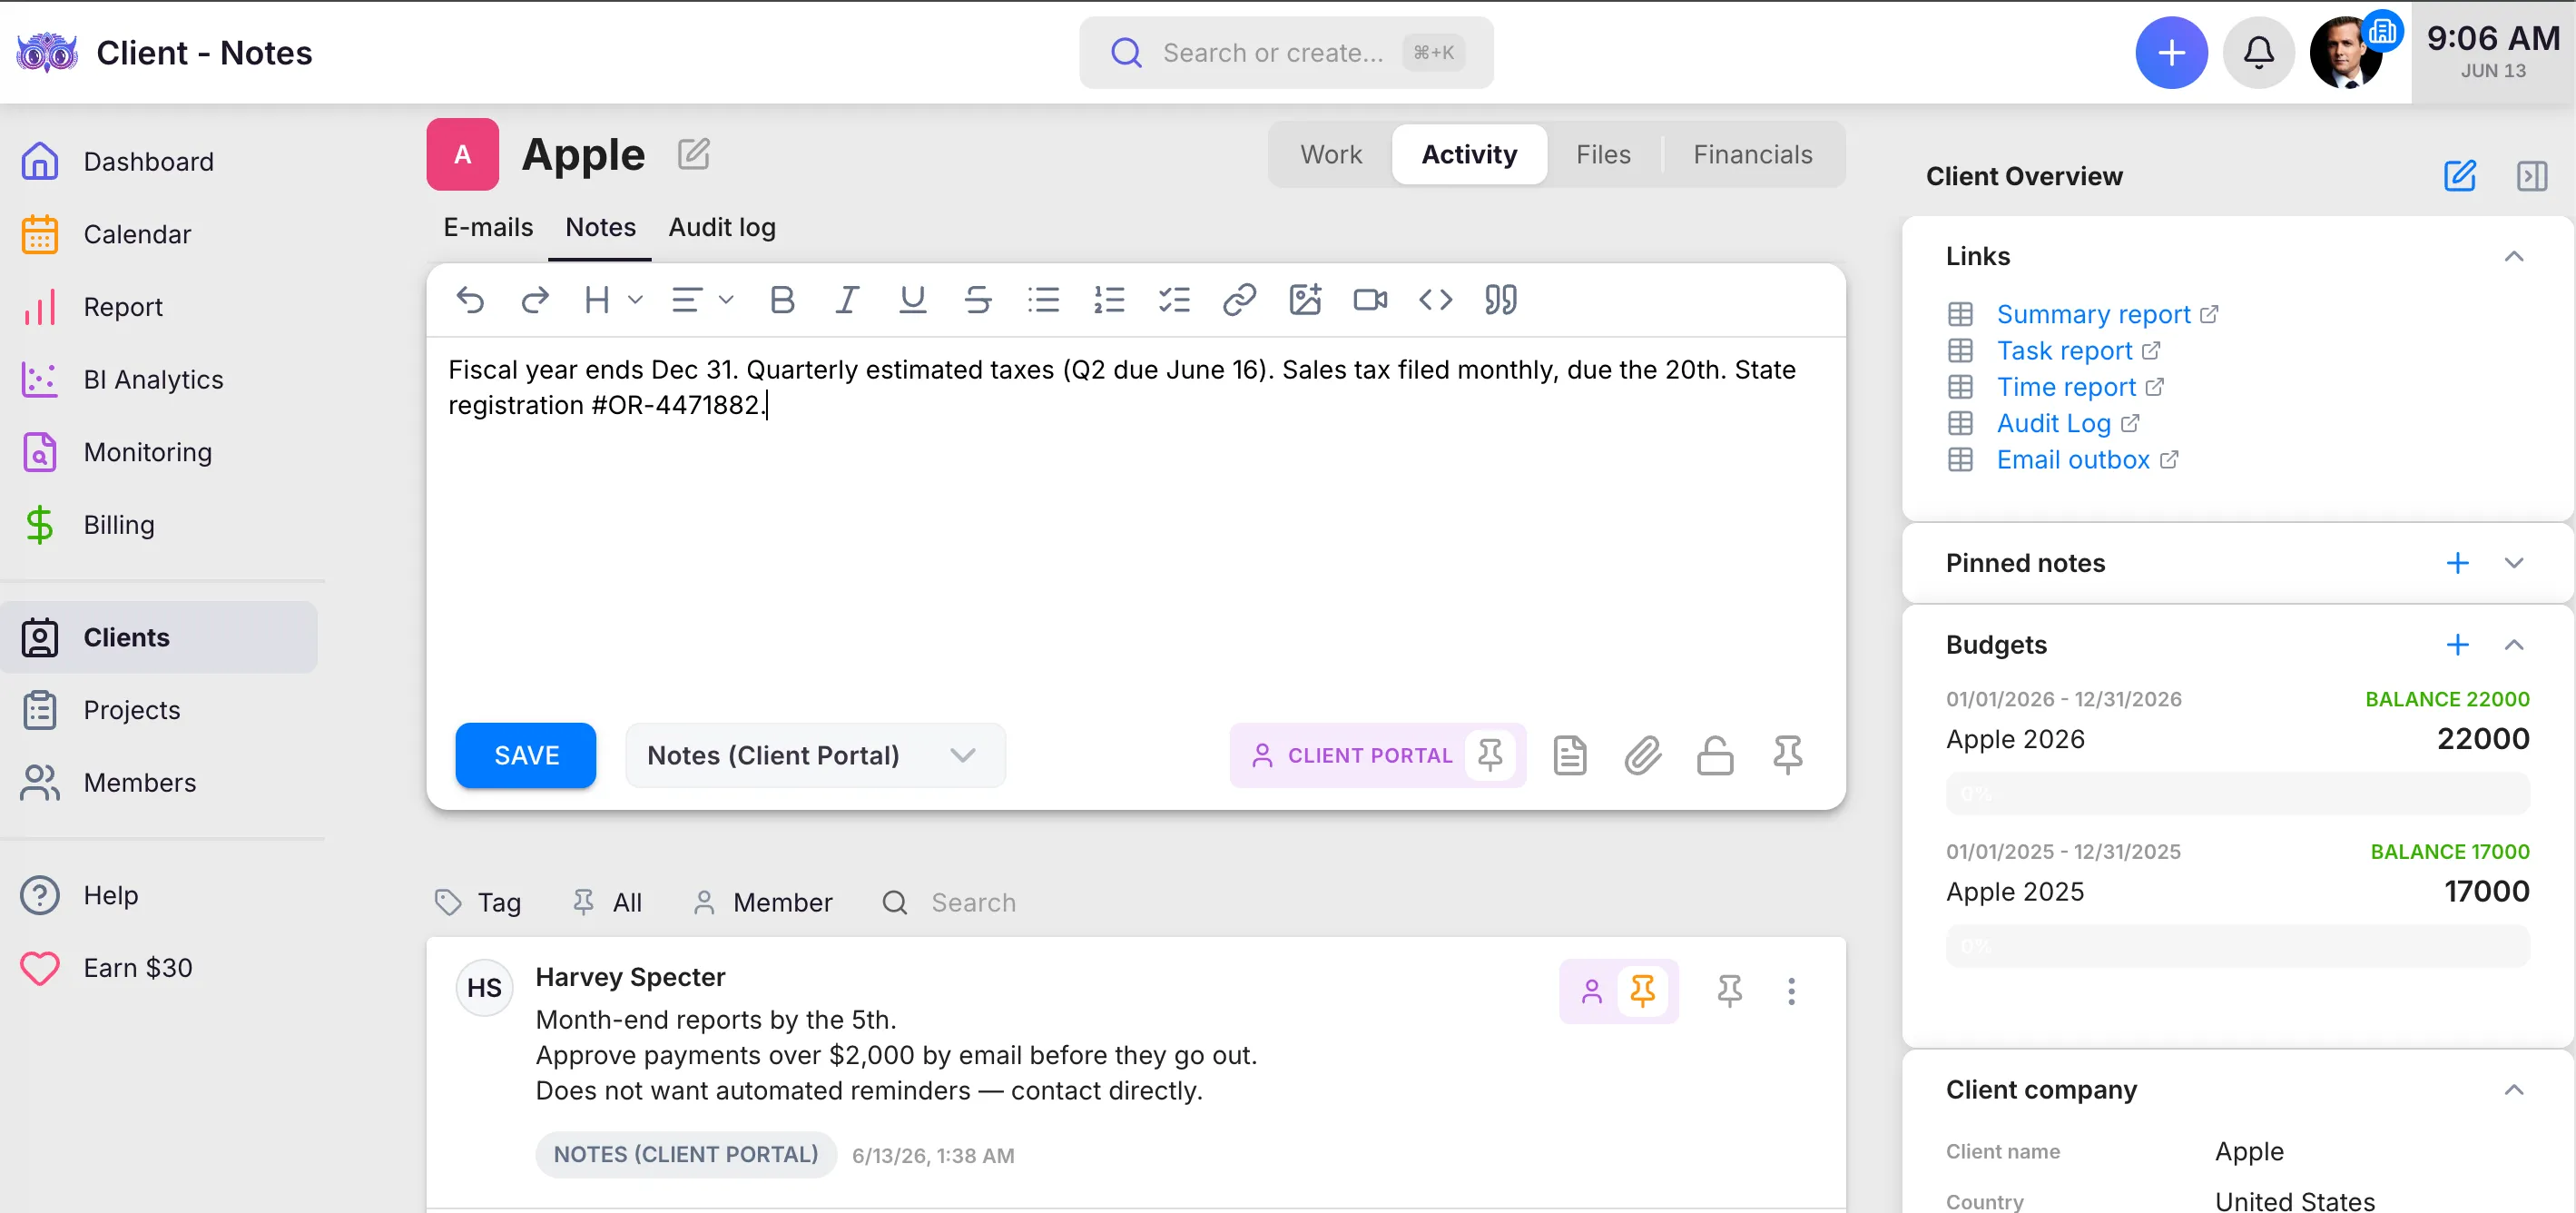This screenshot has width=2576, height=1213.
Task: Add a new pinned note
Action: (x=2458, y=563)
